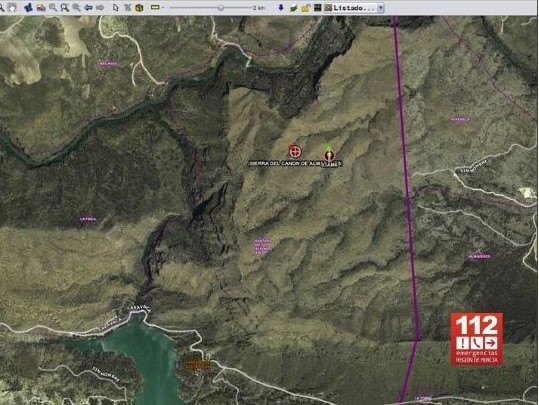
Task: Click the zoom out magnifier tool
Action: pyautogui.click(x=76, y=8)
